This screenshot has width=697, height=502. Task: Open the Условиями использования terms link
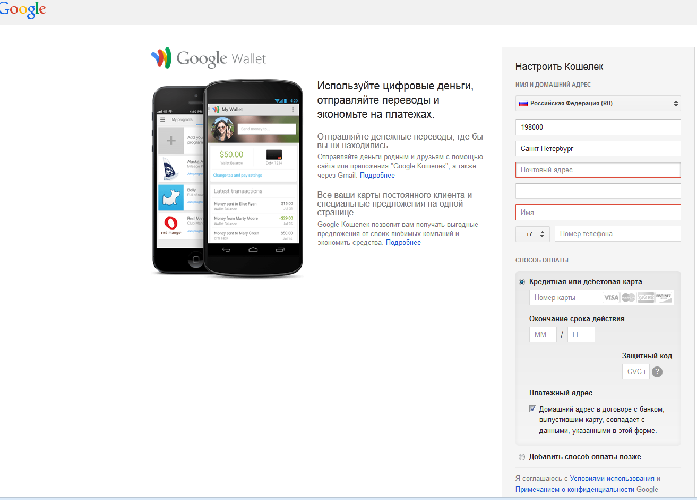612,478
